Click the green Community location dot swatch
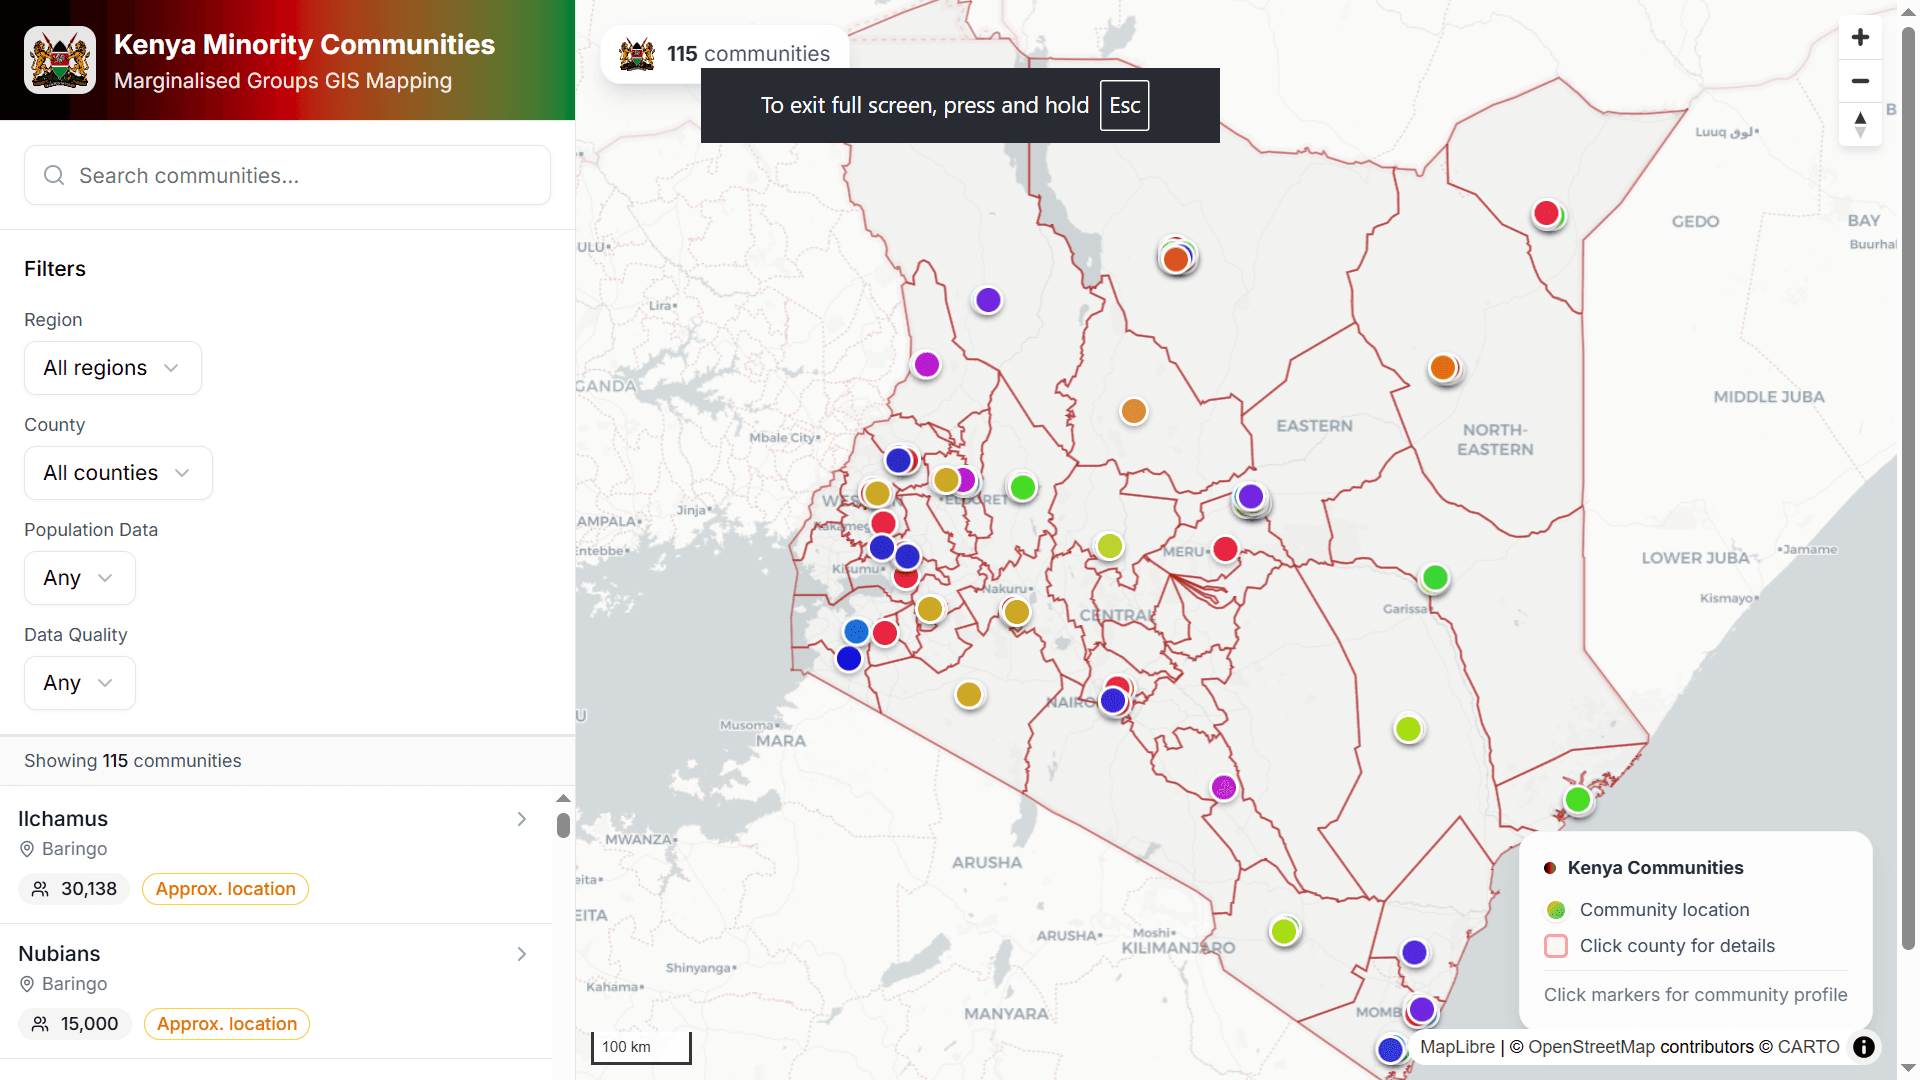Screen dimensions: 1920x1080 click(x=1556, y=909)
